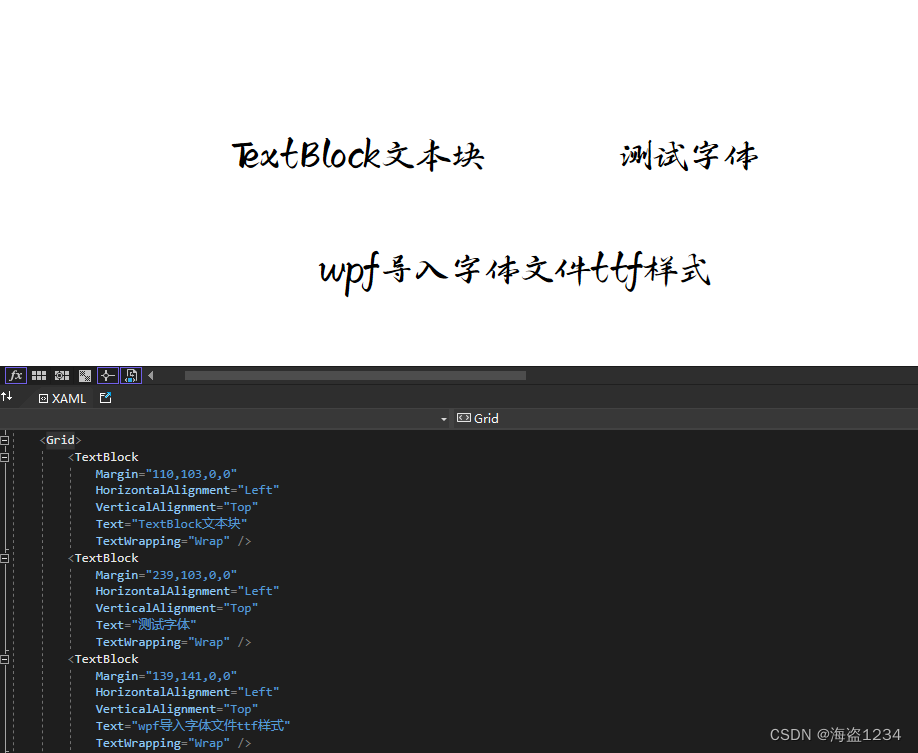Image resolution: width=918 pixels, height=753 pixels.
Task: Open the breadcrumb dropdown arrow left of Grid
Action: coord(443,418)
